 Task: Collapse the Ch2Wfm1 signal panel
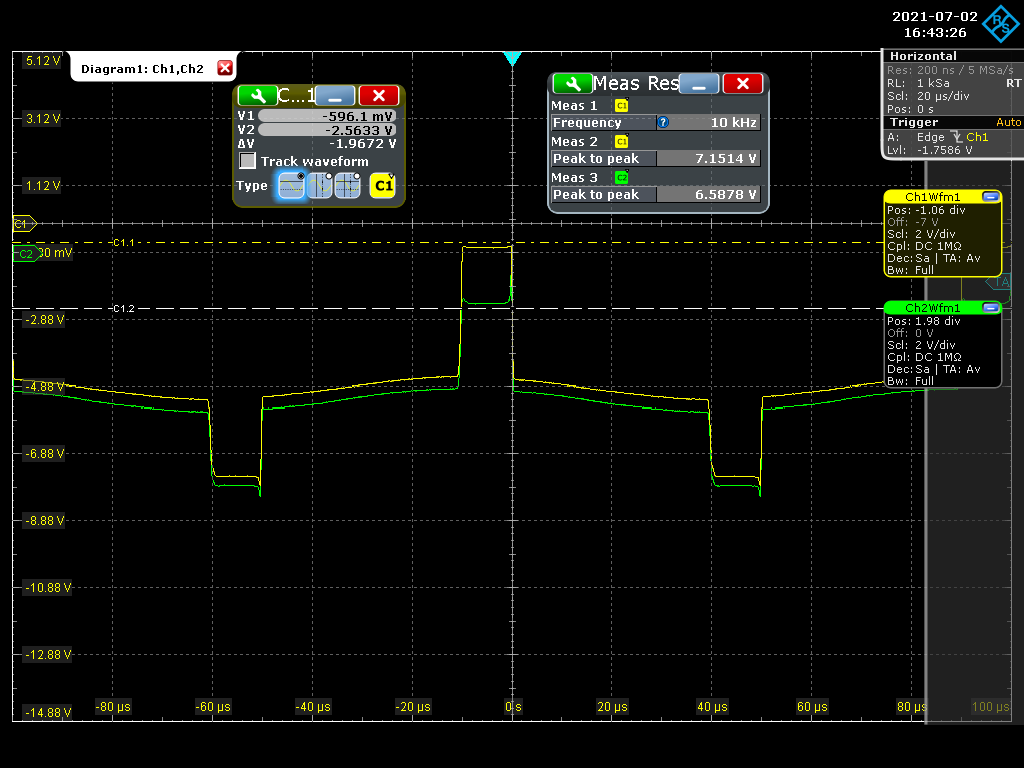[990, 308]
